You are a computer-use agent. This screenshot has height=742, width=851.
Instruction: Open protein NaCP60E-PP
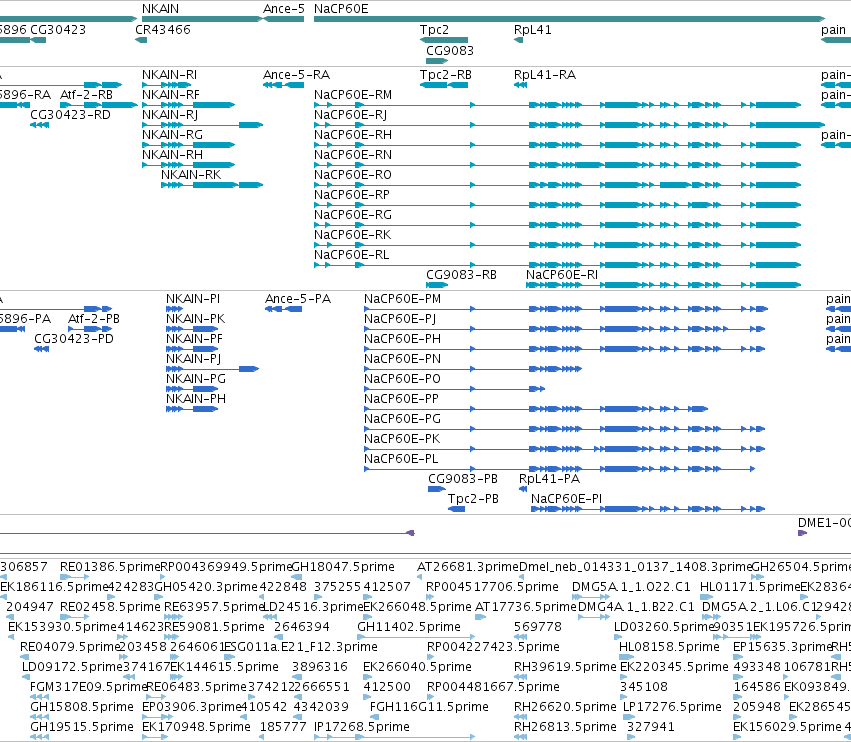(401, 399)
